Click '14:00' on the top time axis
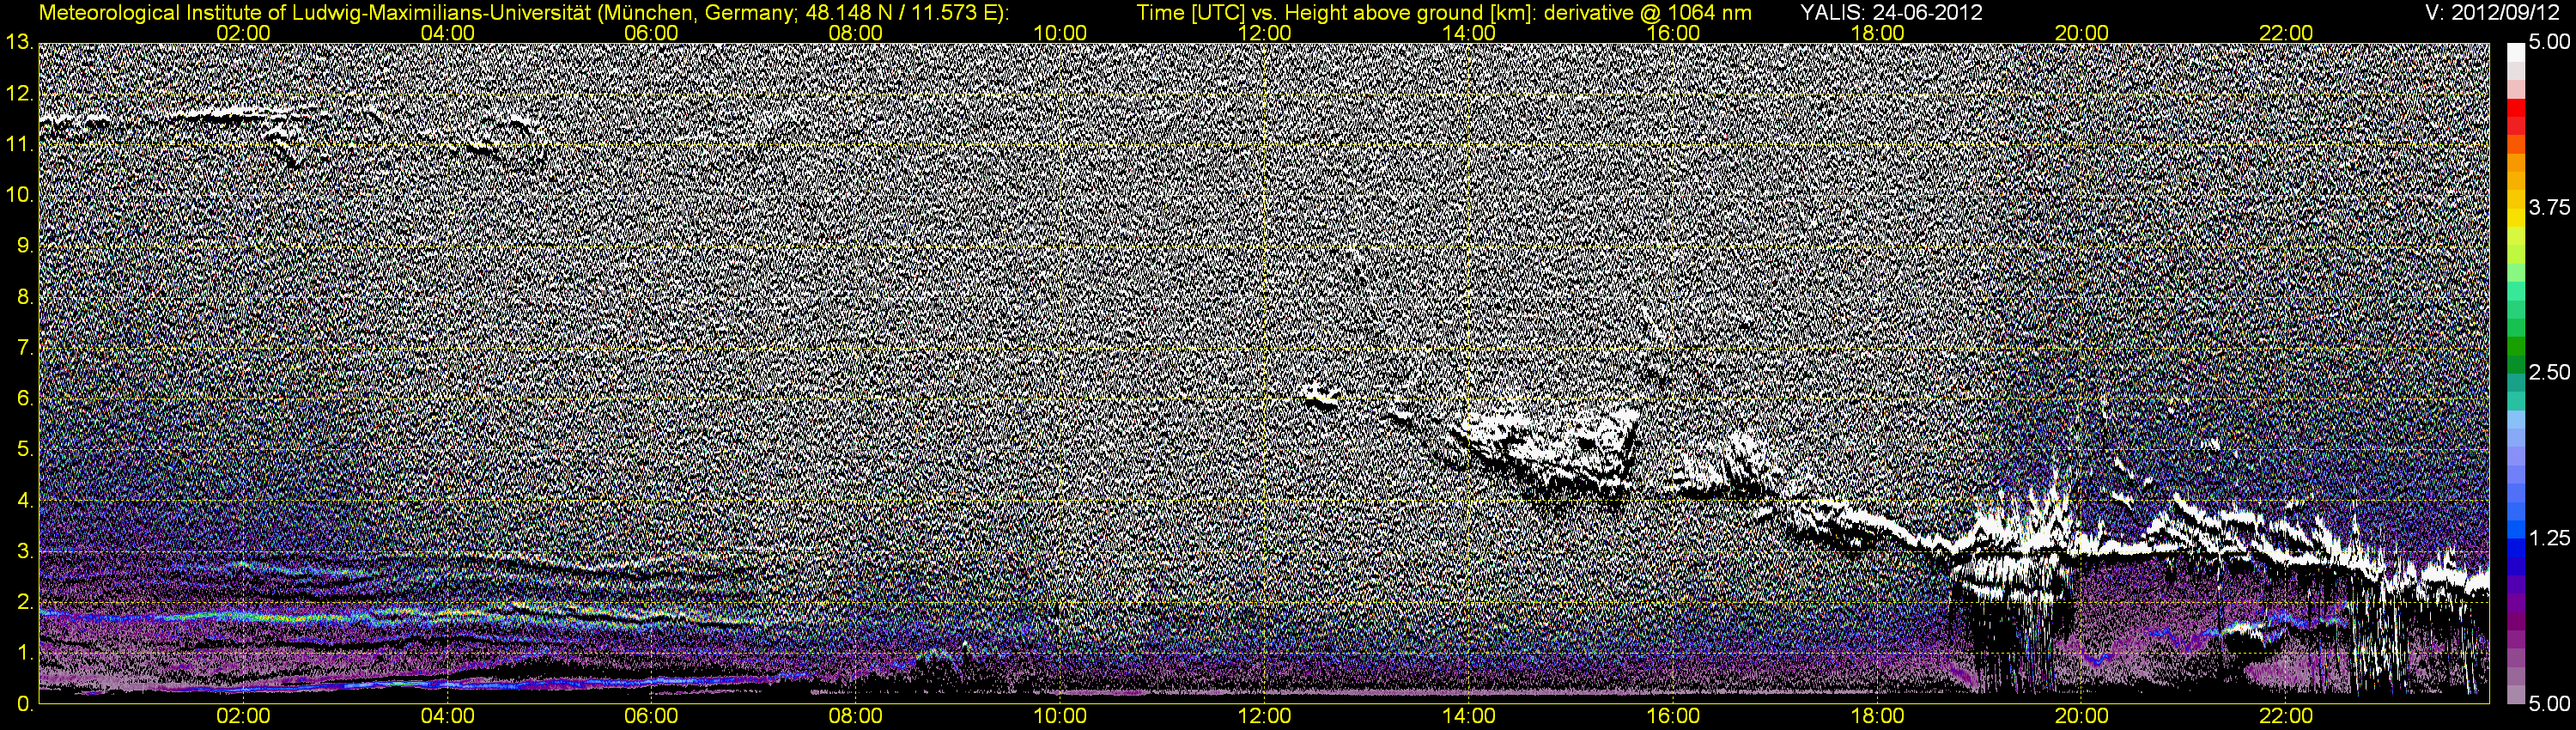This screenshot has height=730, width=2576. [1469, 33]
